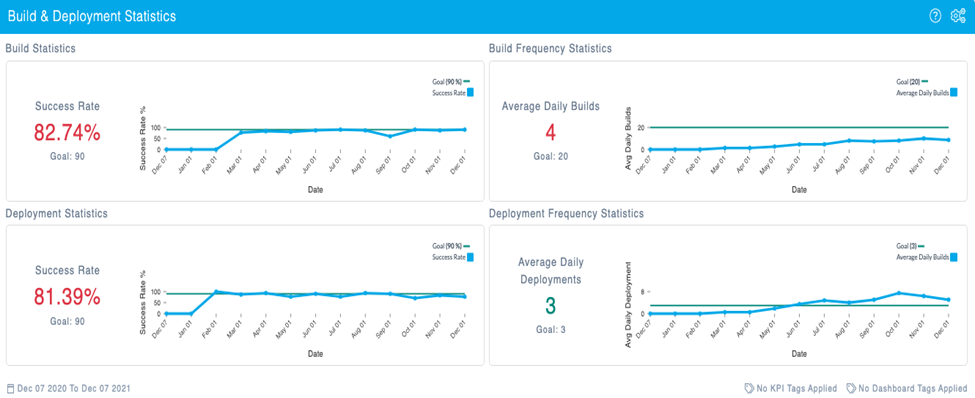975x398 pixels.
Task: Toggle Average Daily Builds legend in Build Frequency
Action: click(x=926, y=92)
